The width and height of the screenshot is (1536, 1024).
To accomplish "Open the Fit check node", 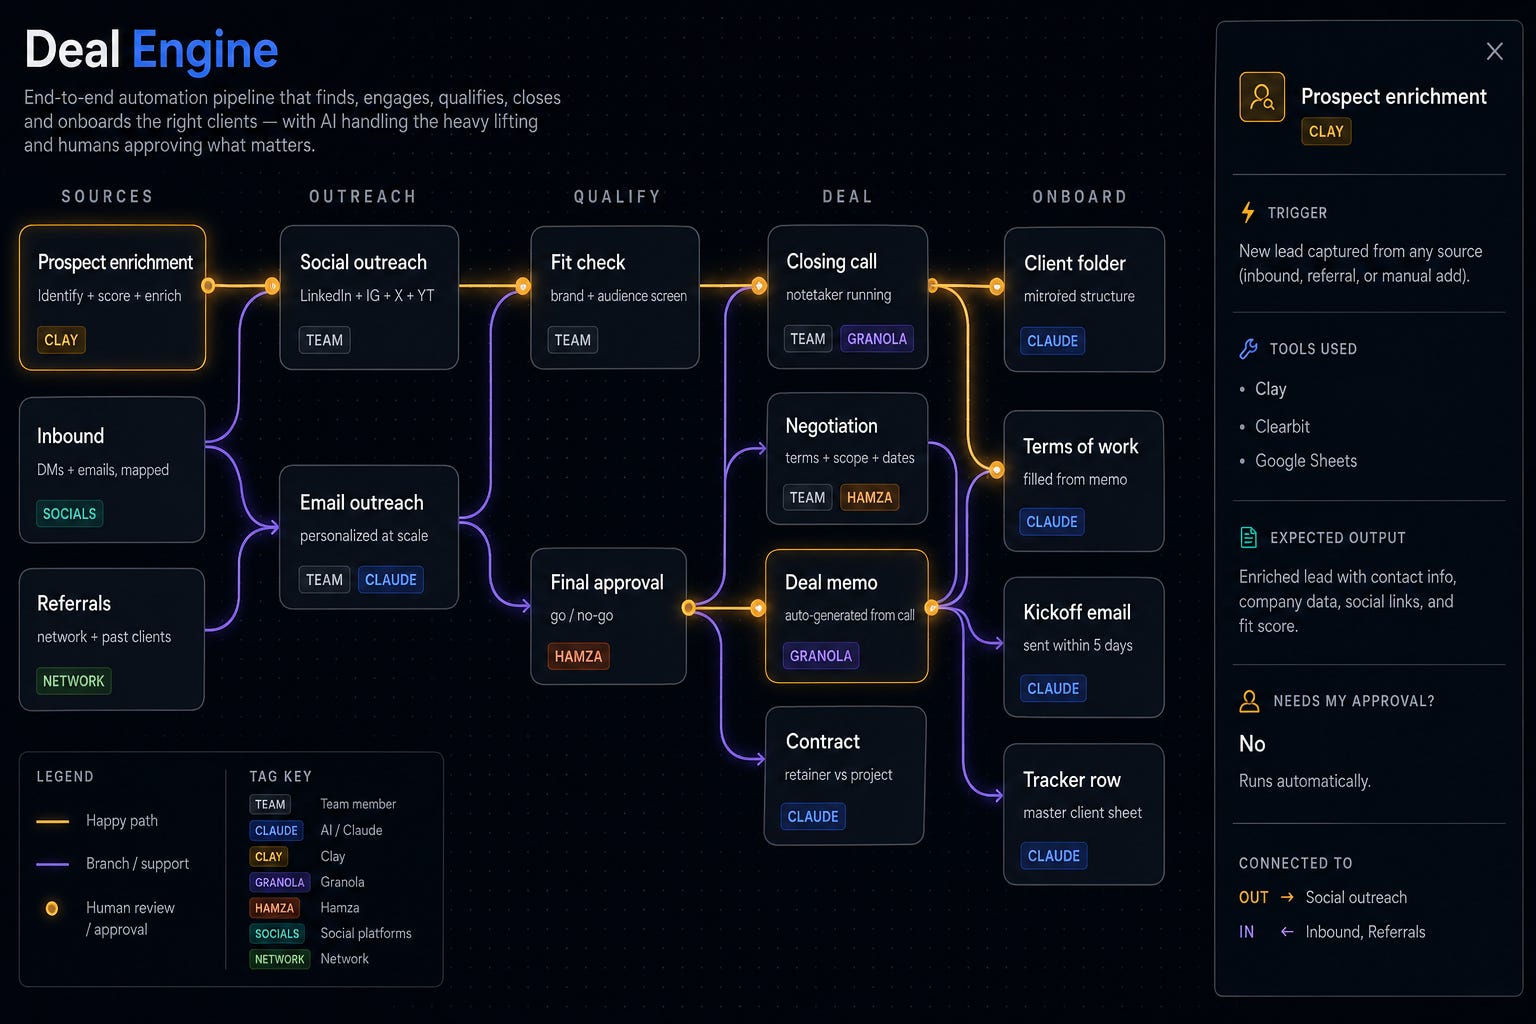I will click(615, 298).
